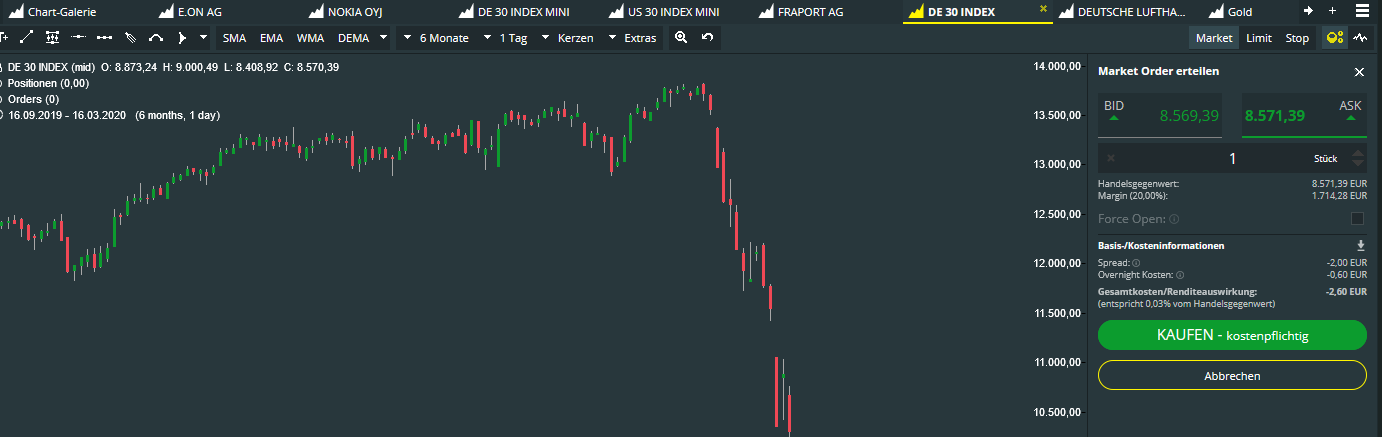The height and width of the screenshot is (437, 1382).
Task: Open the moving averages dropdown arrow
Action: tap(383, 38)
